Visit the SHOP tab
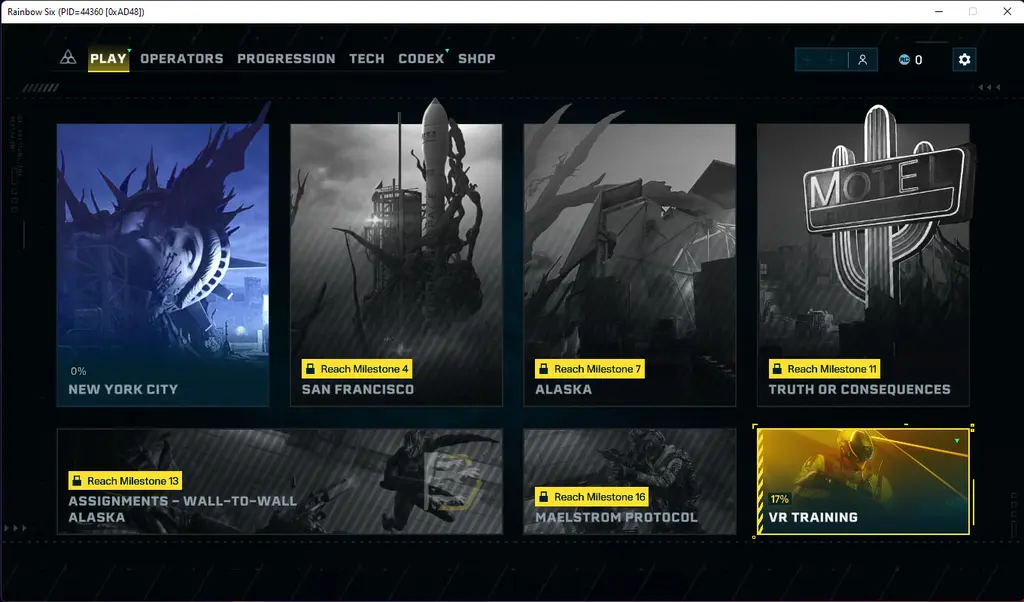The image size is (1024, 602). [x=477, y=59]
